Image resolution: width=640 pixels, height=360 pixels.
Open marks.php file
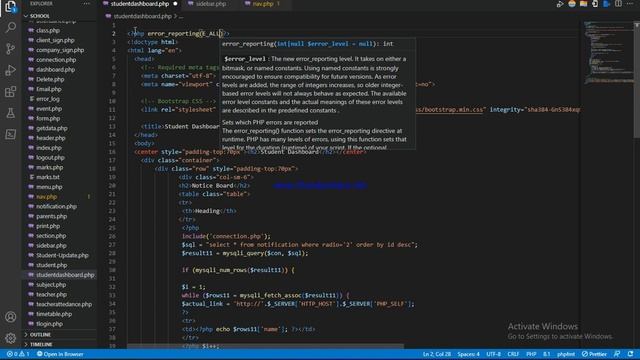coord(49,167)
